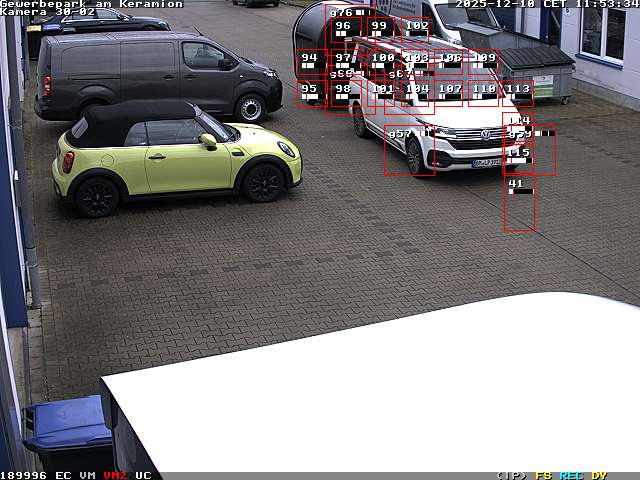
Task: Select the detection box labeled 95
Action: [x=310, y=94]
